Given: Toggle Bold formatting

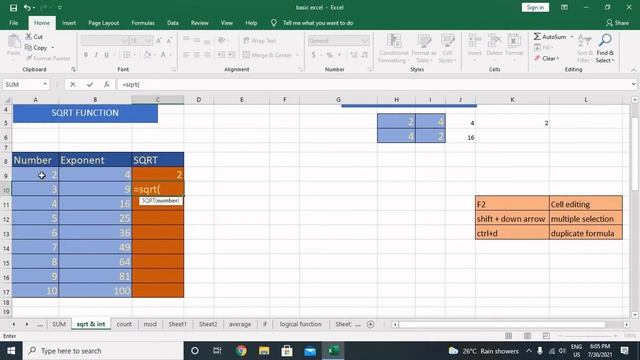Looking at the screenshot, I should pyautogui.click(x=86, y=55).
